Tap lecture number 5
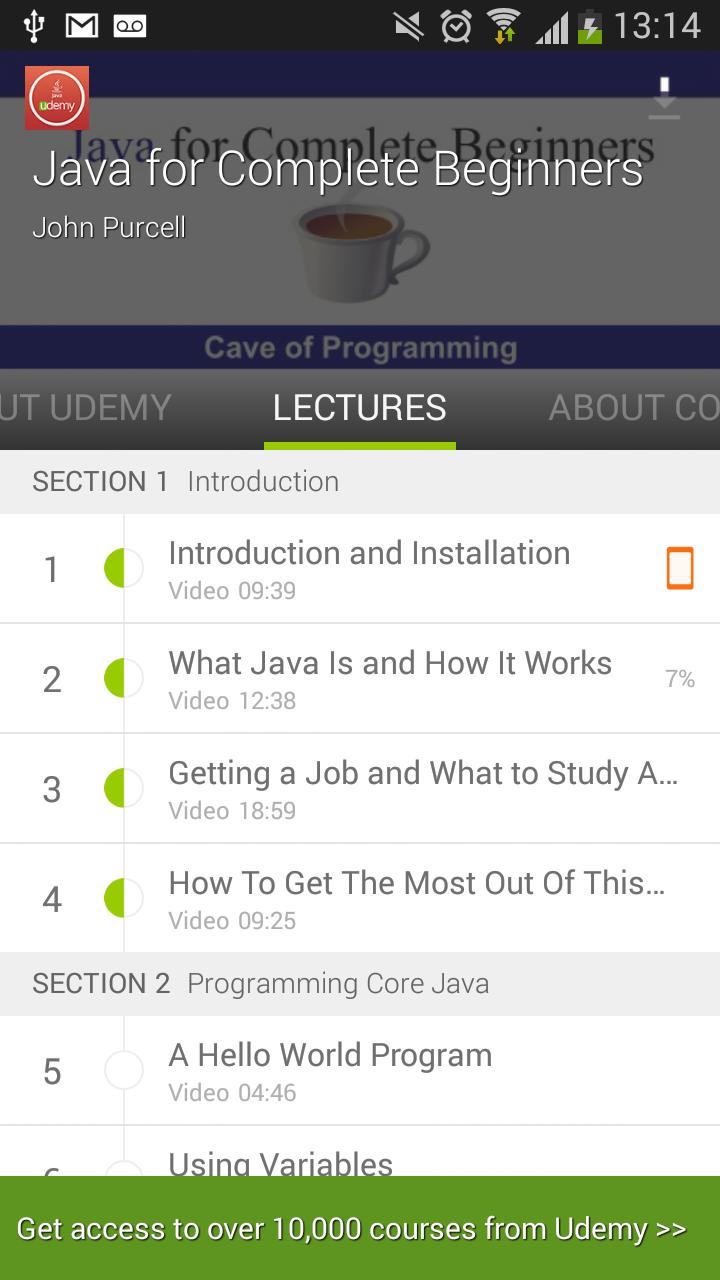 (51, 1072)
